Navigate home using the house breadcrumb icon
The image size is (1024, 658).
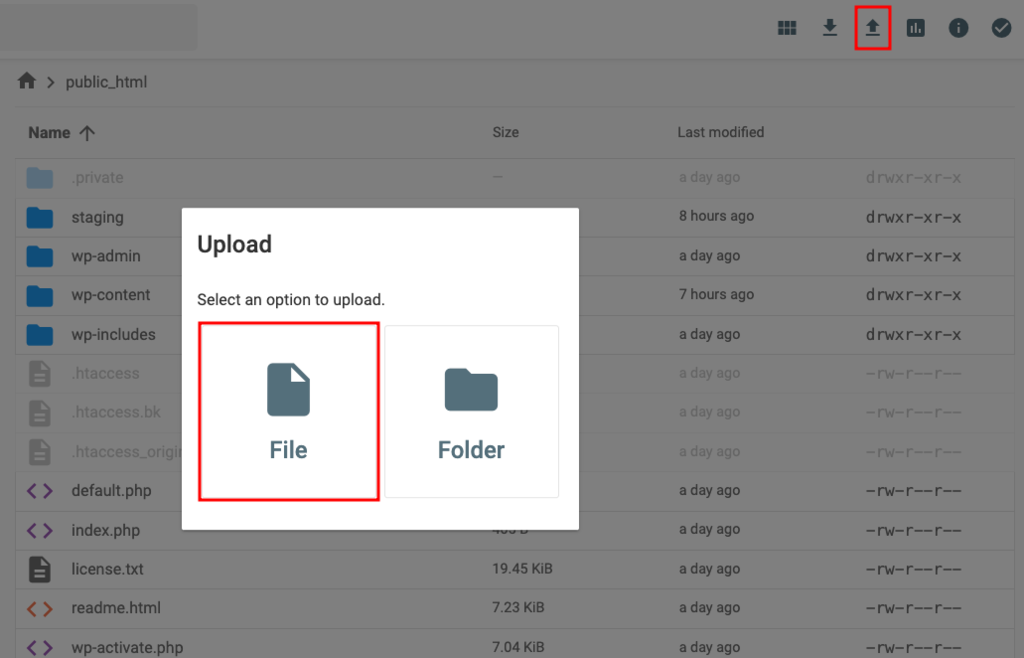click(27, 81)
